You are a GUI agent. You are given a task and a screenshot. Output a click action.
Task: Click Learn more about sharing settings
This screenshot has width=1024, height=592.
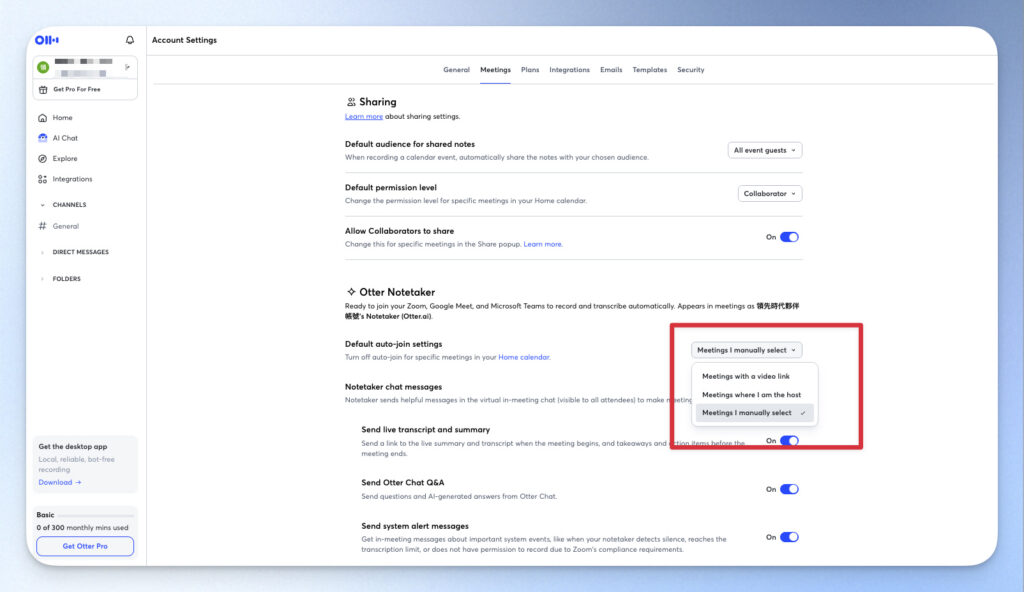point(364,116)
